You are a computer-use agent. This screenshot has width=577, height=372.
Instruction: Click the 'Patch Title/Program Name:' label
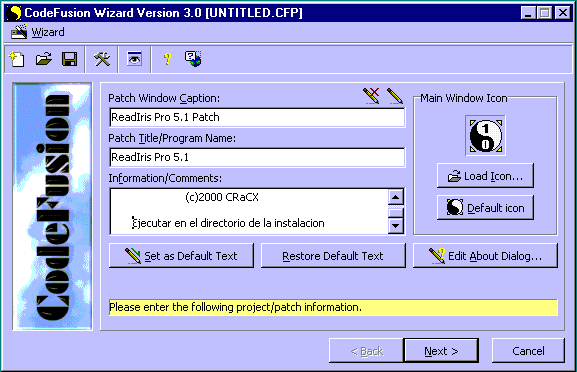point(172,138)
